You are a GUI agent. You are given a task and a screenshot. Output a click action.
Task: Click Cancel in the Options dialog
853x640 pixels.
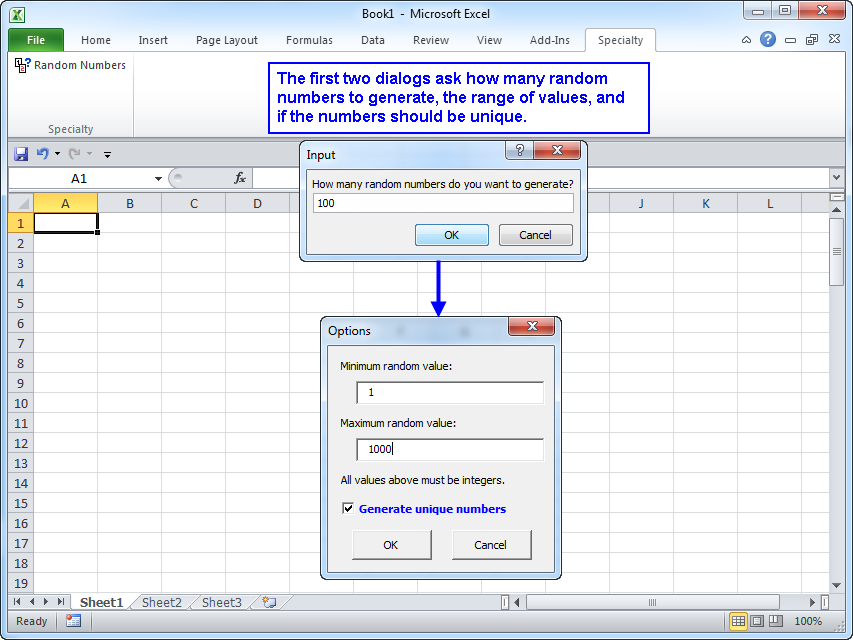[490, 545]
